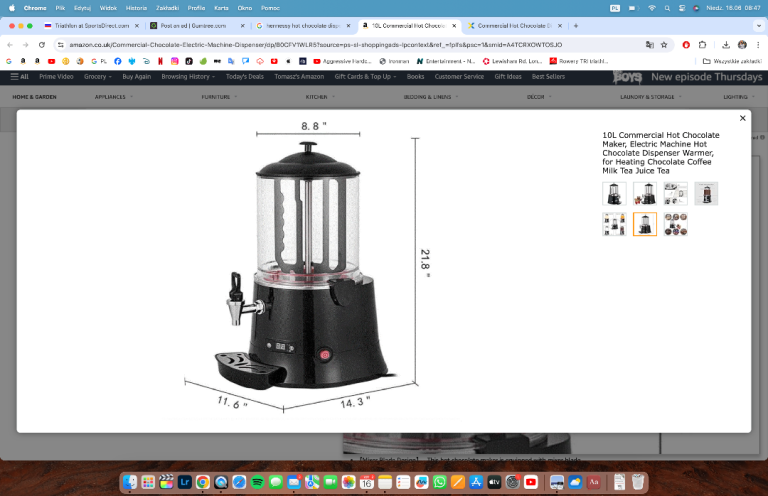
Task: Click the translate page icon in address bar
Action: pyautogui.click(x=649, y=45)
